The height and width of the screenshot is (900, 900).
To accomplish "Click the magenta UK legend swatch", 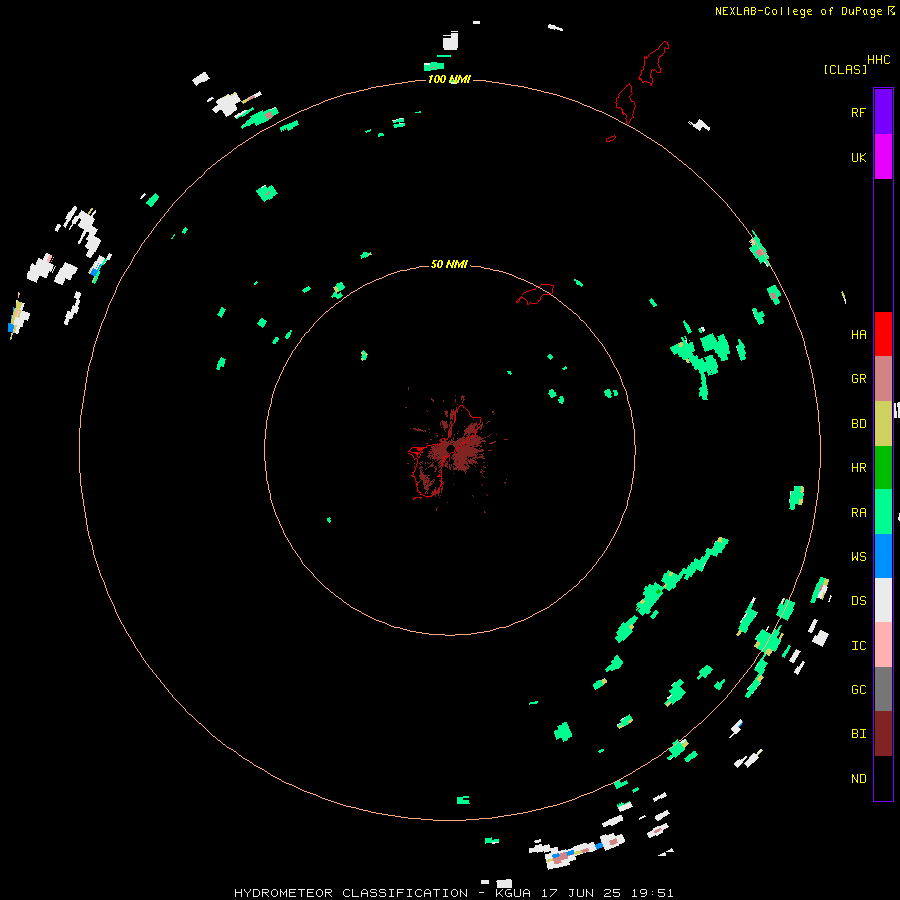I will tap(883, 157).
